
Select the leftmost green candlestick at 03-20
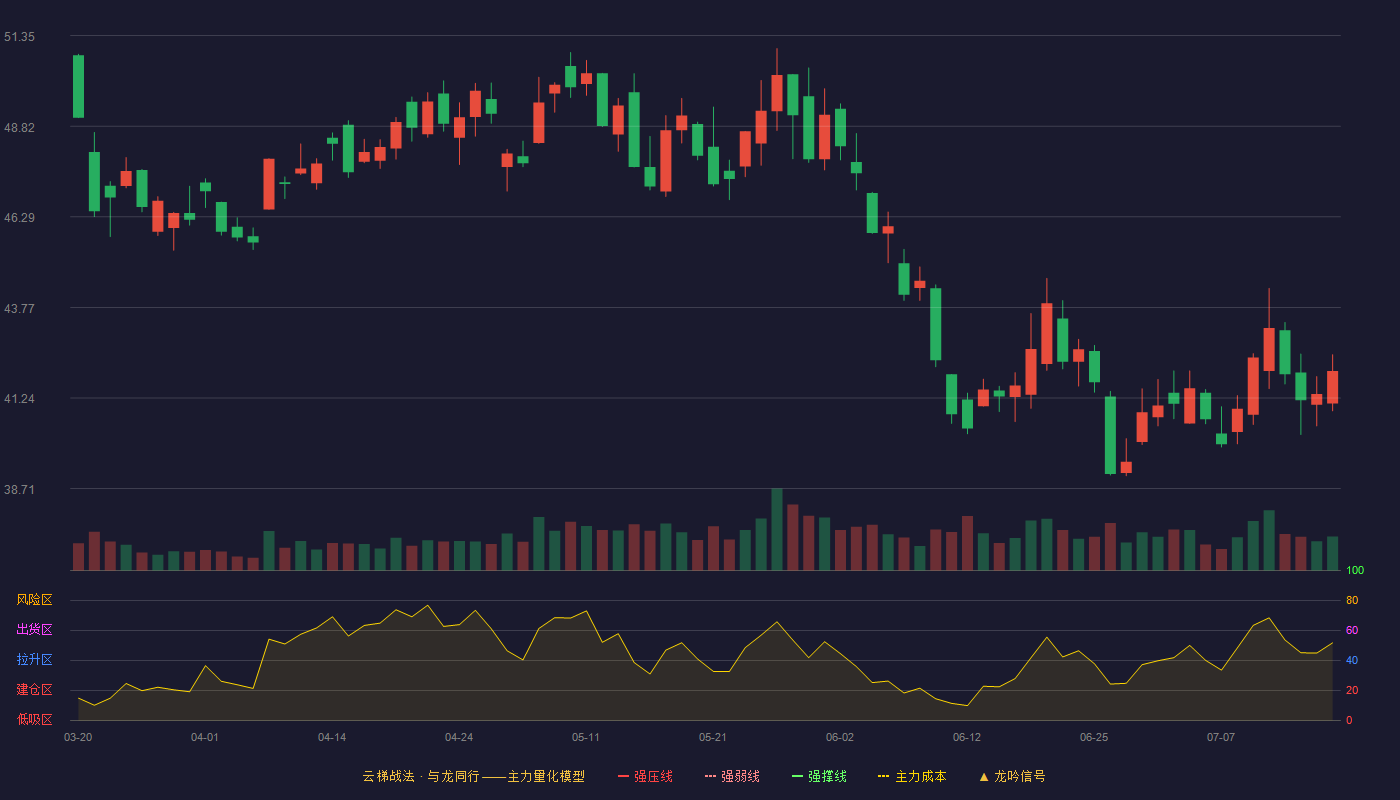tap(78, 86)
